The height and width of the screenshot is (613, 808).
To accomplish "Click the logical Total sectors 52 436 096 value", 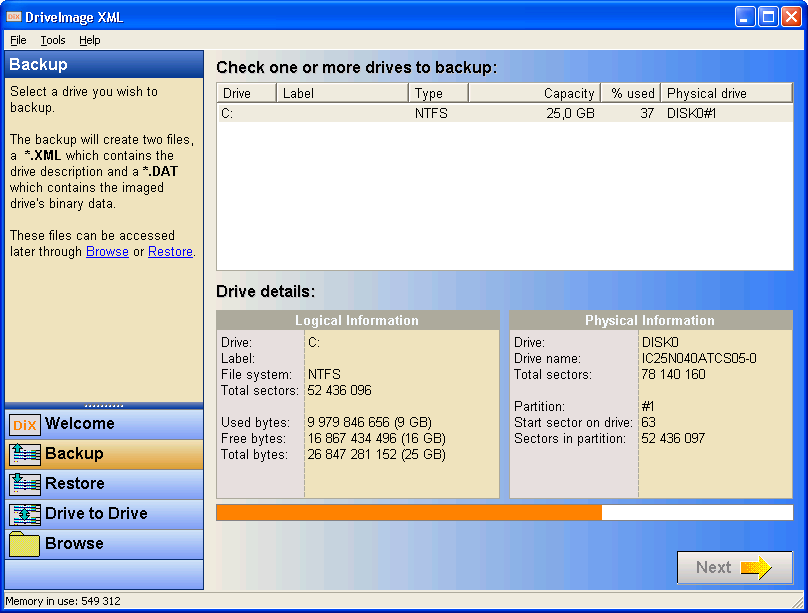I will click(340, 390).
